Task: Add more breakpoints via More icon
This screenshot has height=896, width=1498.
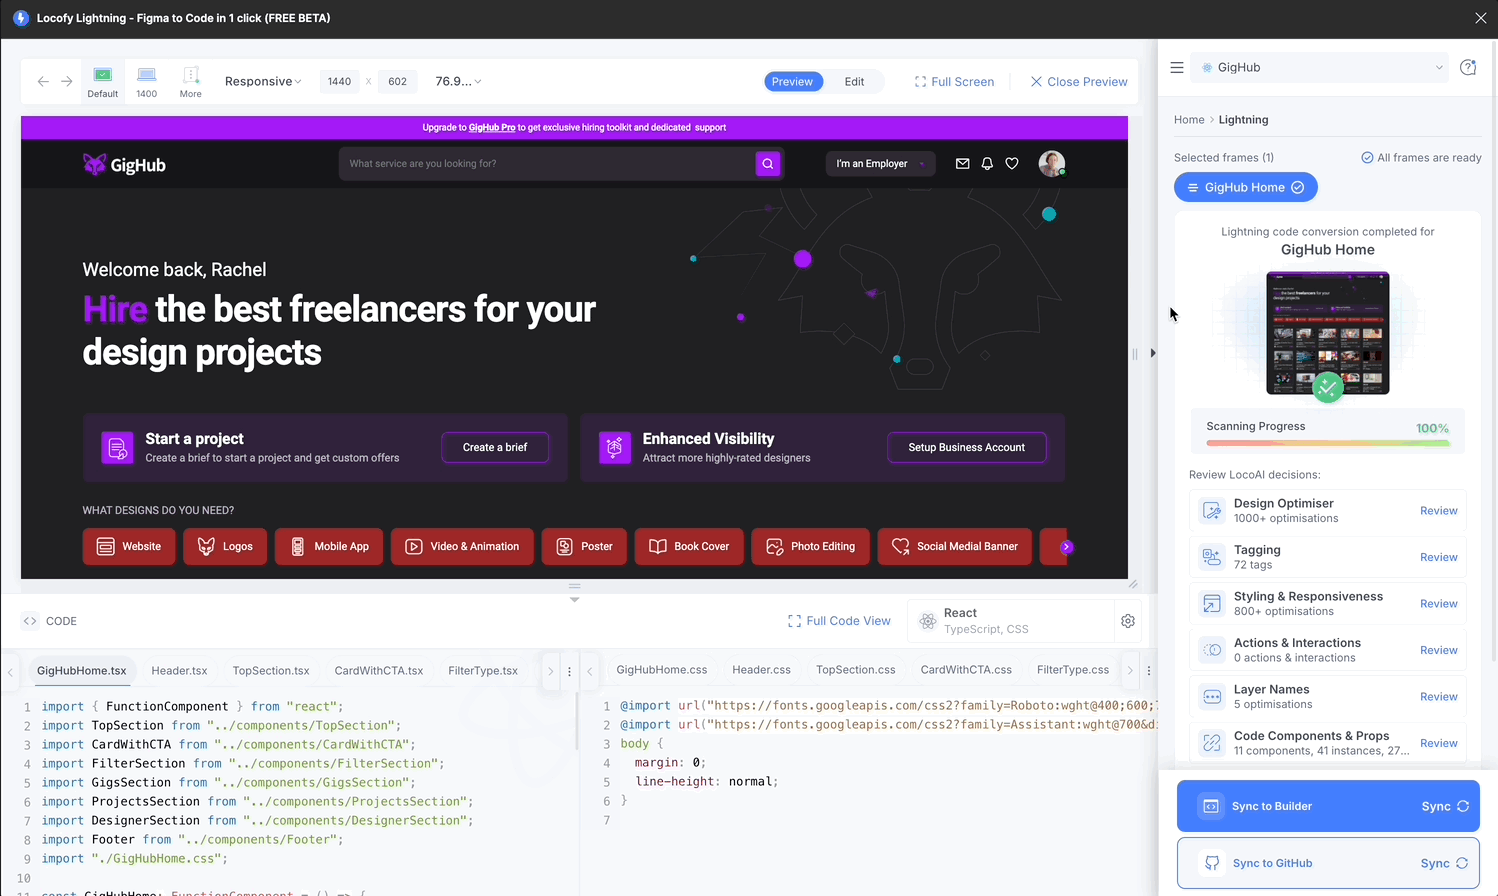Action: (190, 82)
